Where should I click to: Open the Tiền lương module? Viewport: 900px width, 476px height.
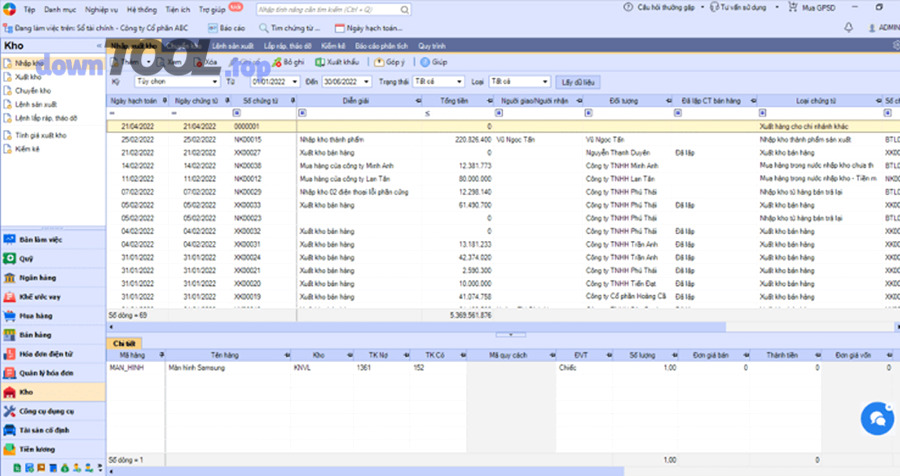(36, 449)
